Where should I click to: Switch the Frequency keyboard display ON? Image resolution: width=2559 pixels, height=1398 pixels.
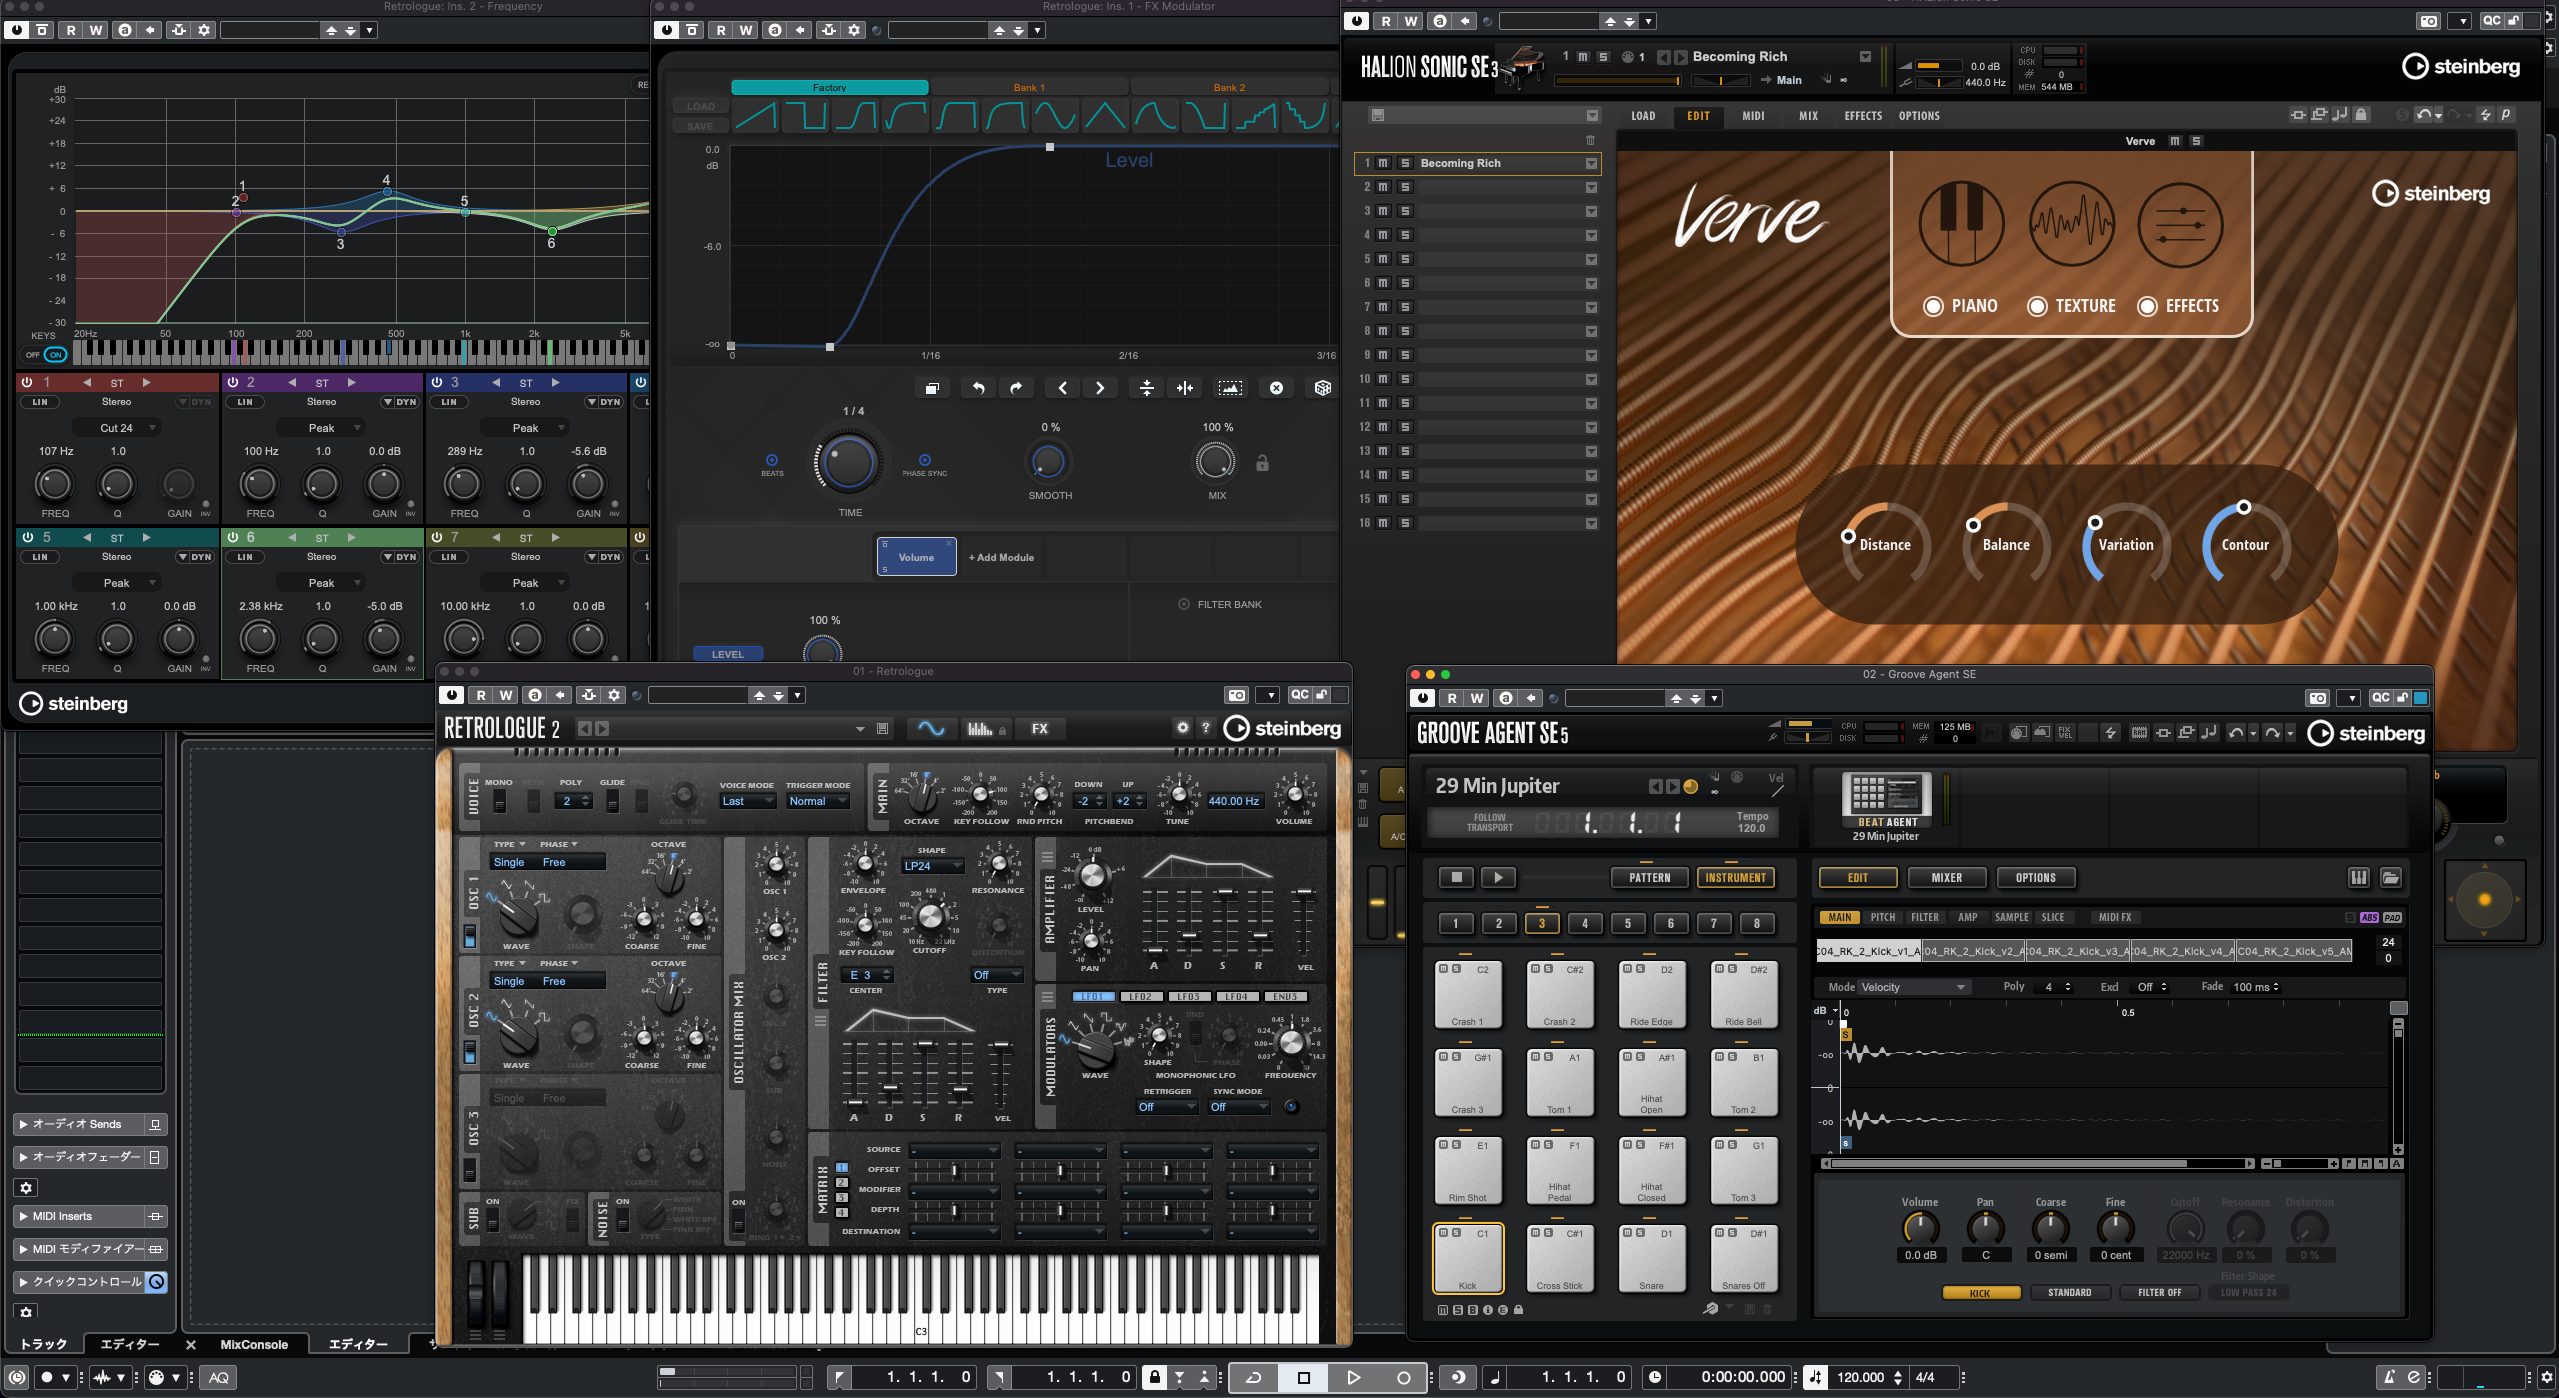55,354
